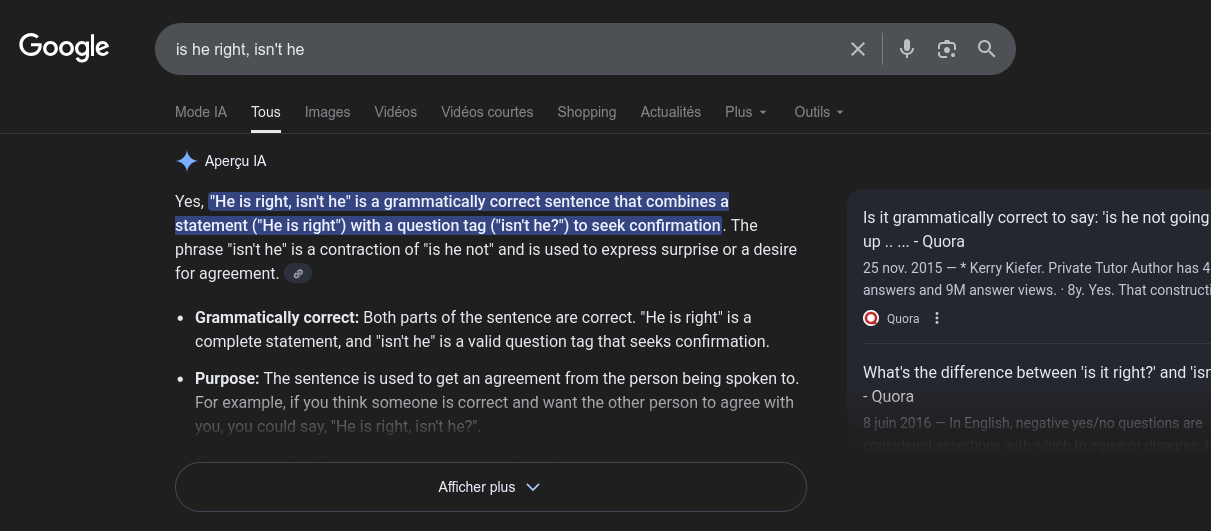The image size is (1211, 531).
Task: Open the source link chip icon
Action: pyautogui.click(x=298, y=273)
